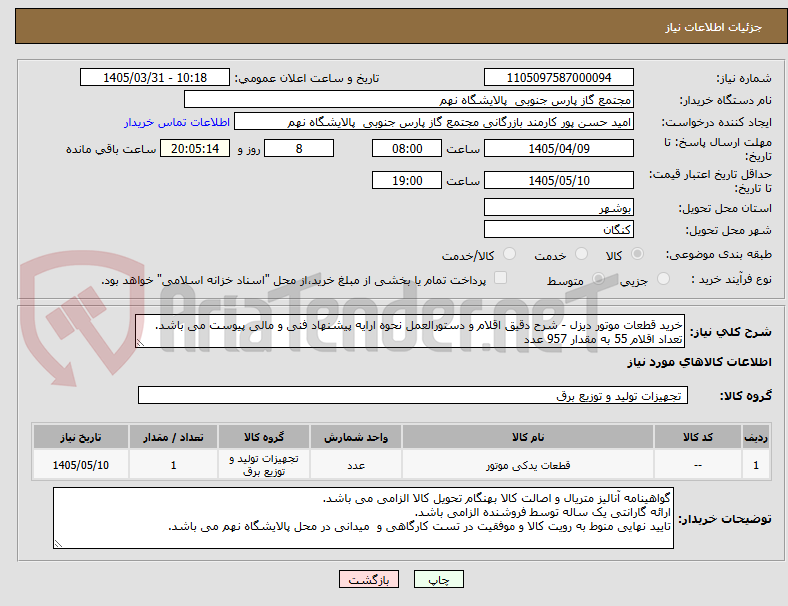Click response deadline date 1405/04/09 field

[559, 148]
